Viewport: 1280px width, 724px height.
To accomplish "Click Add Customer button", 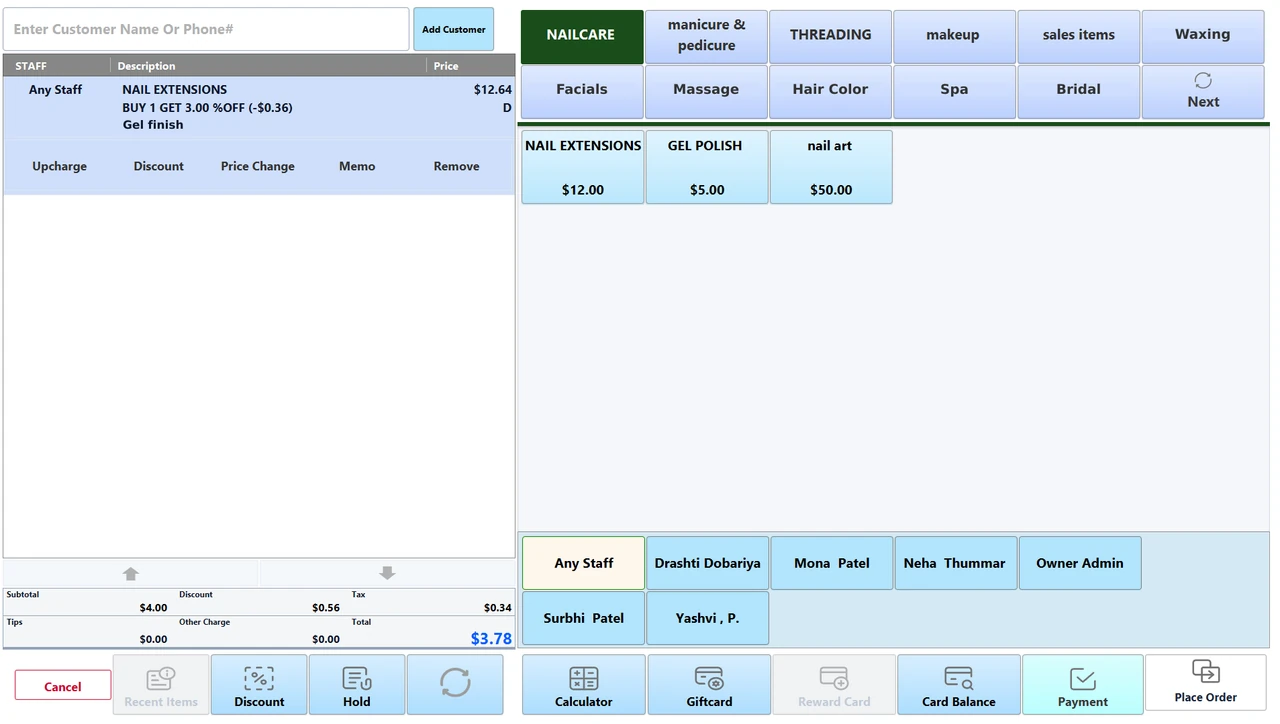I will pos(453,29).
